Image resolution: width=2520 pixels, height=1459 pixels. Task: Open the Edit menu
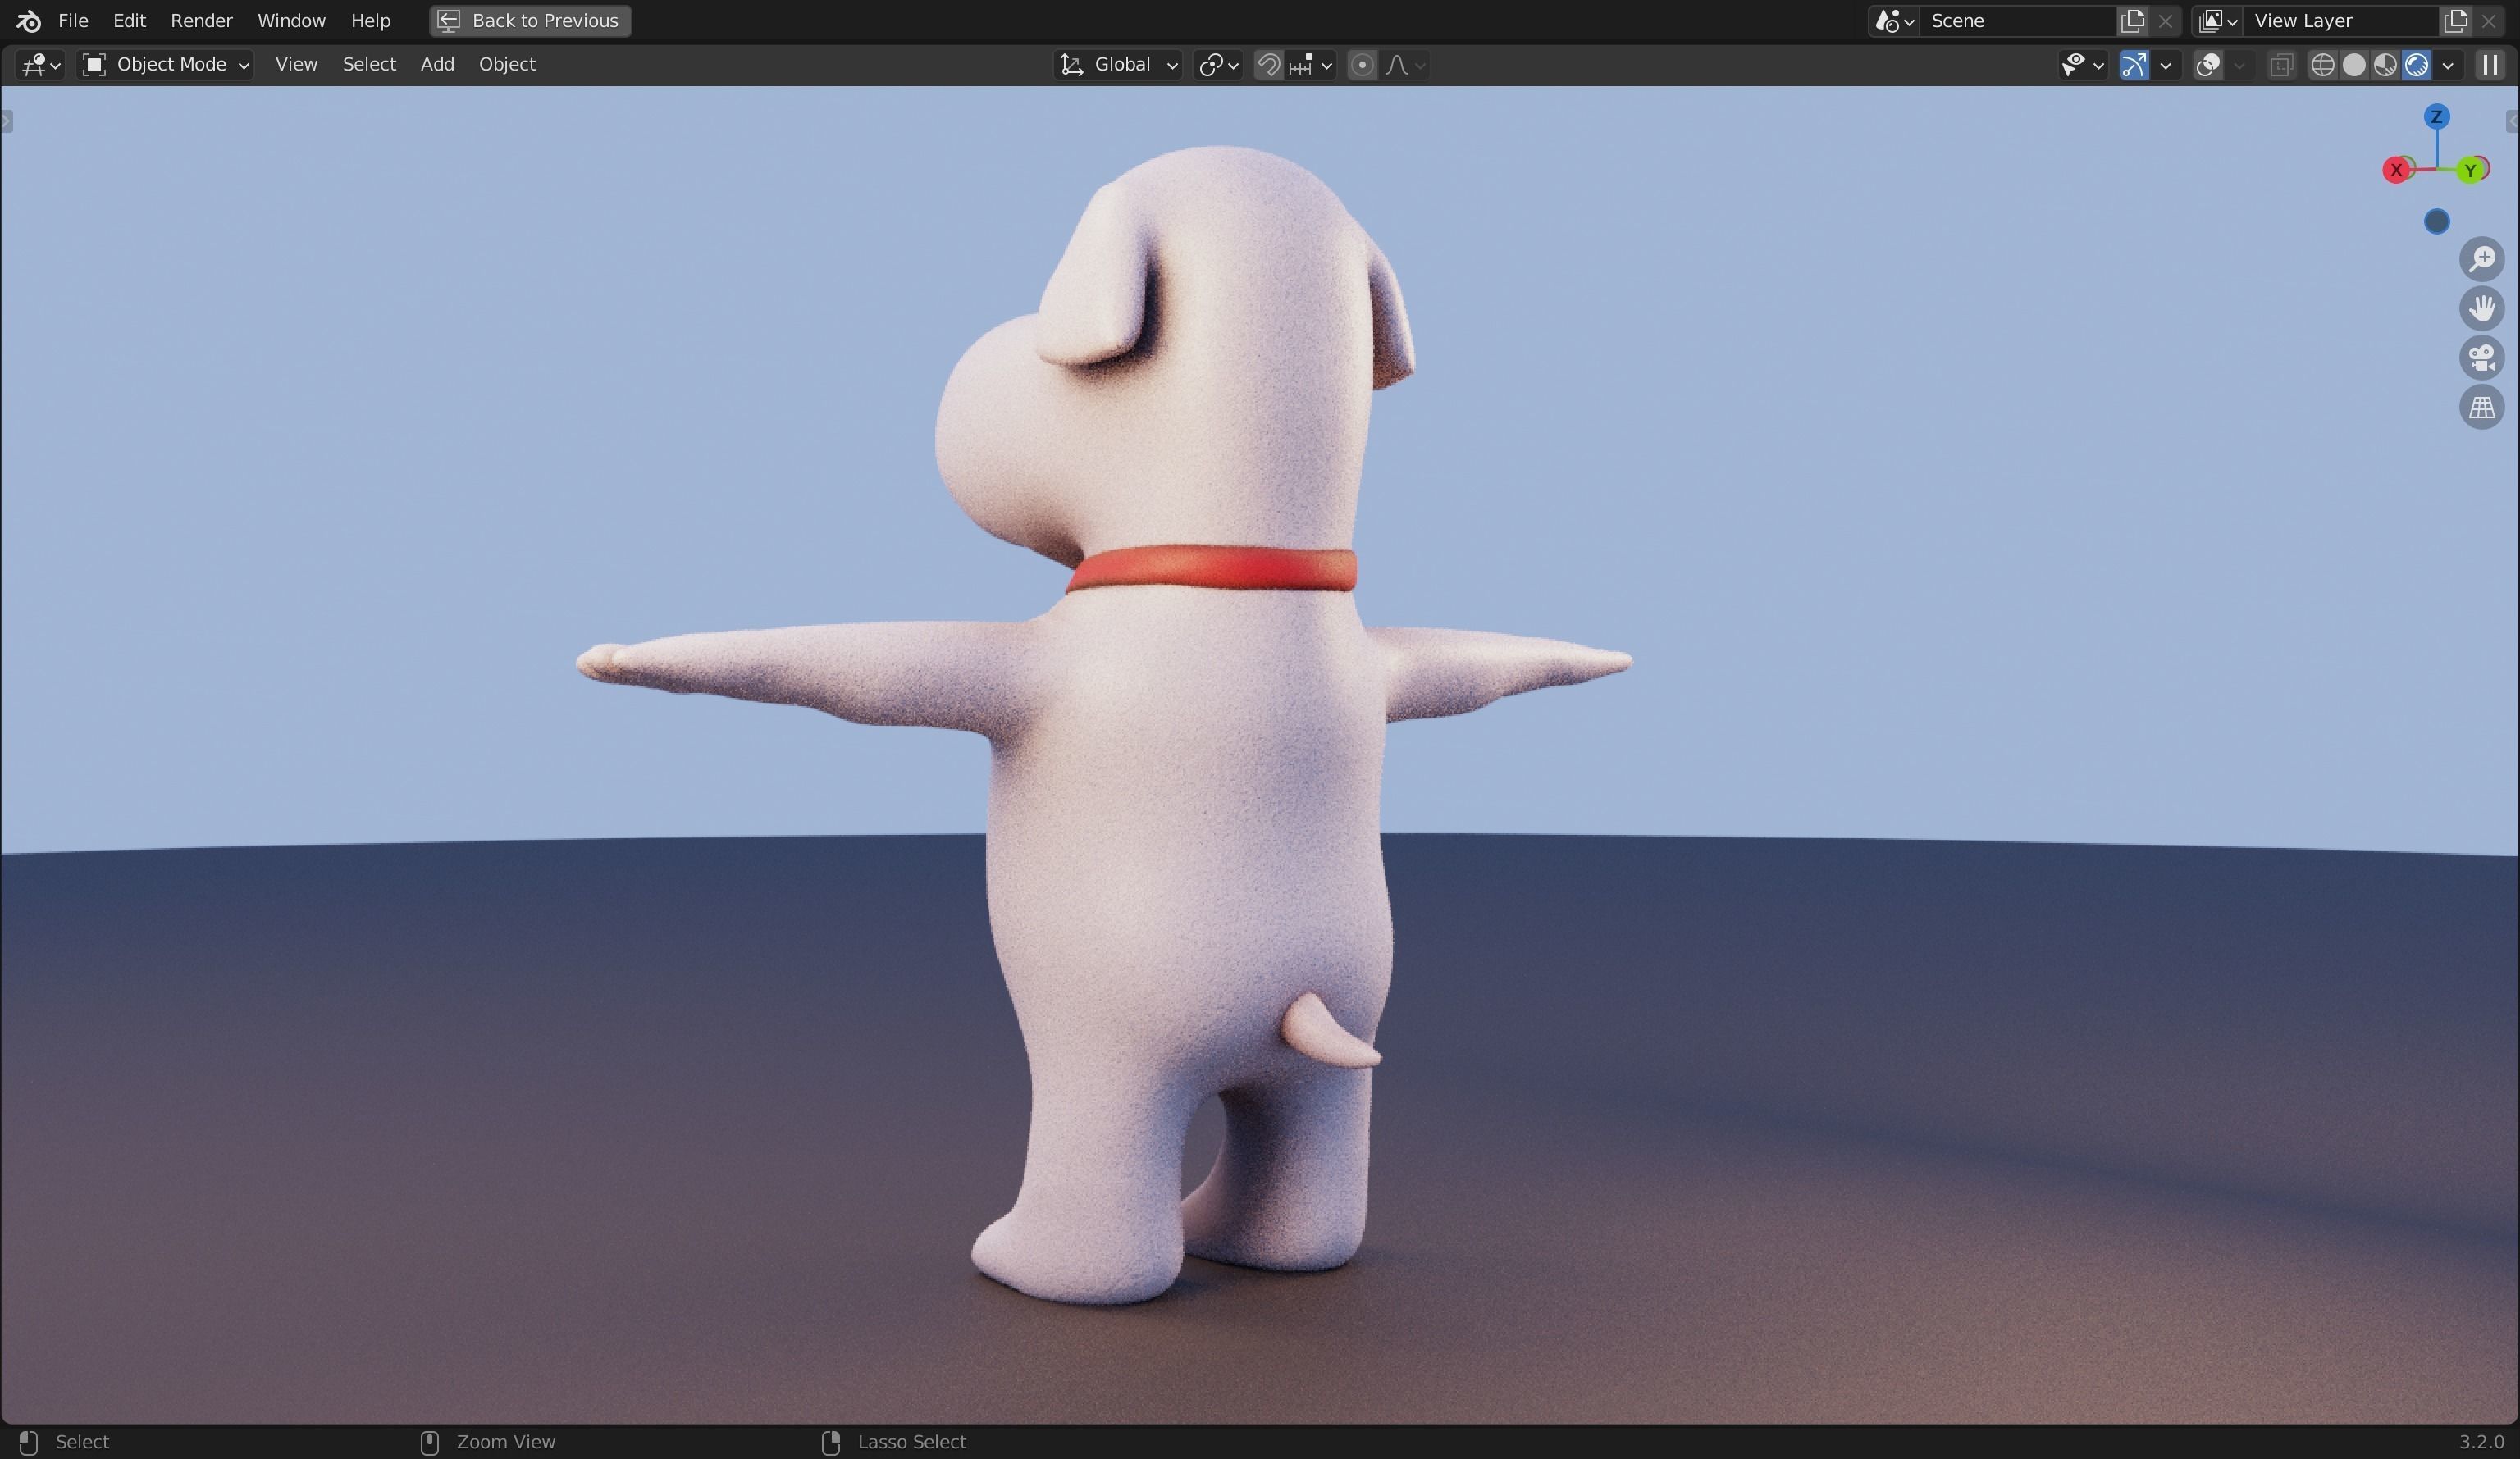[129, 20]
